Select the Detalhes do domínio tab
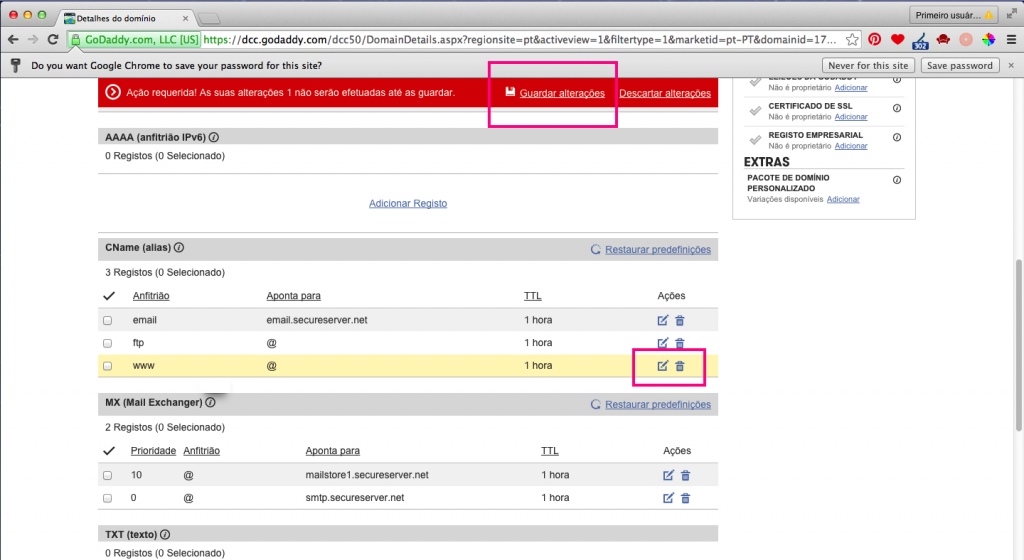 point(124,18)
